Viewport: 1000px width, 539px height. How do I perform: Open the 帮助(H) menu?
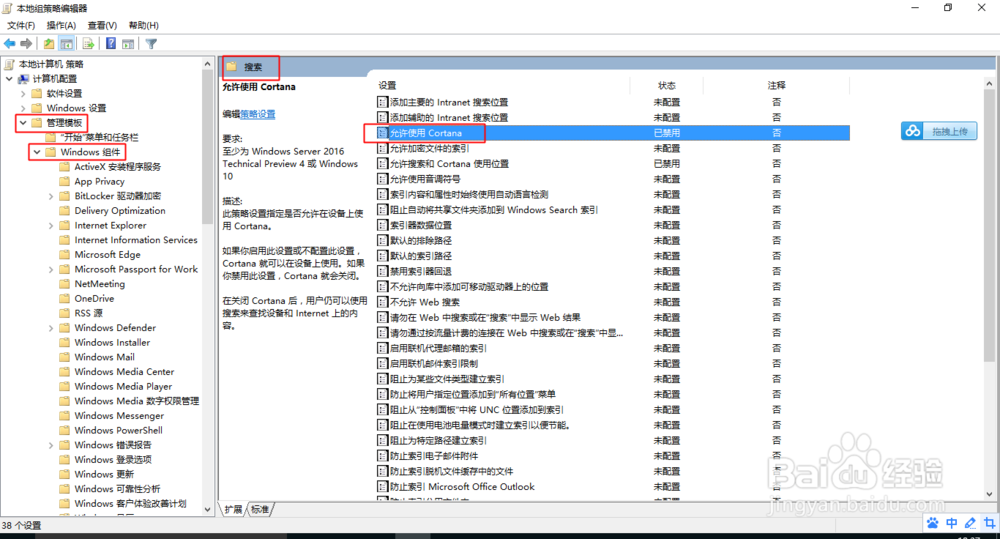click(x=143, y=26)
